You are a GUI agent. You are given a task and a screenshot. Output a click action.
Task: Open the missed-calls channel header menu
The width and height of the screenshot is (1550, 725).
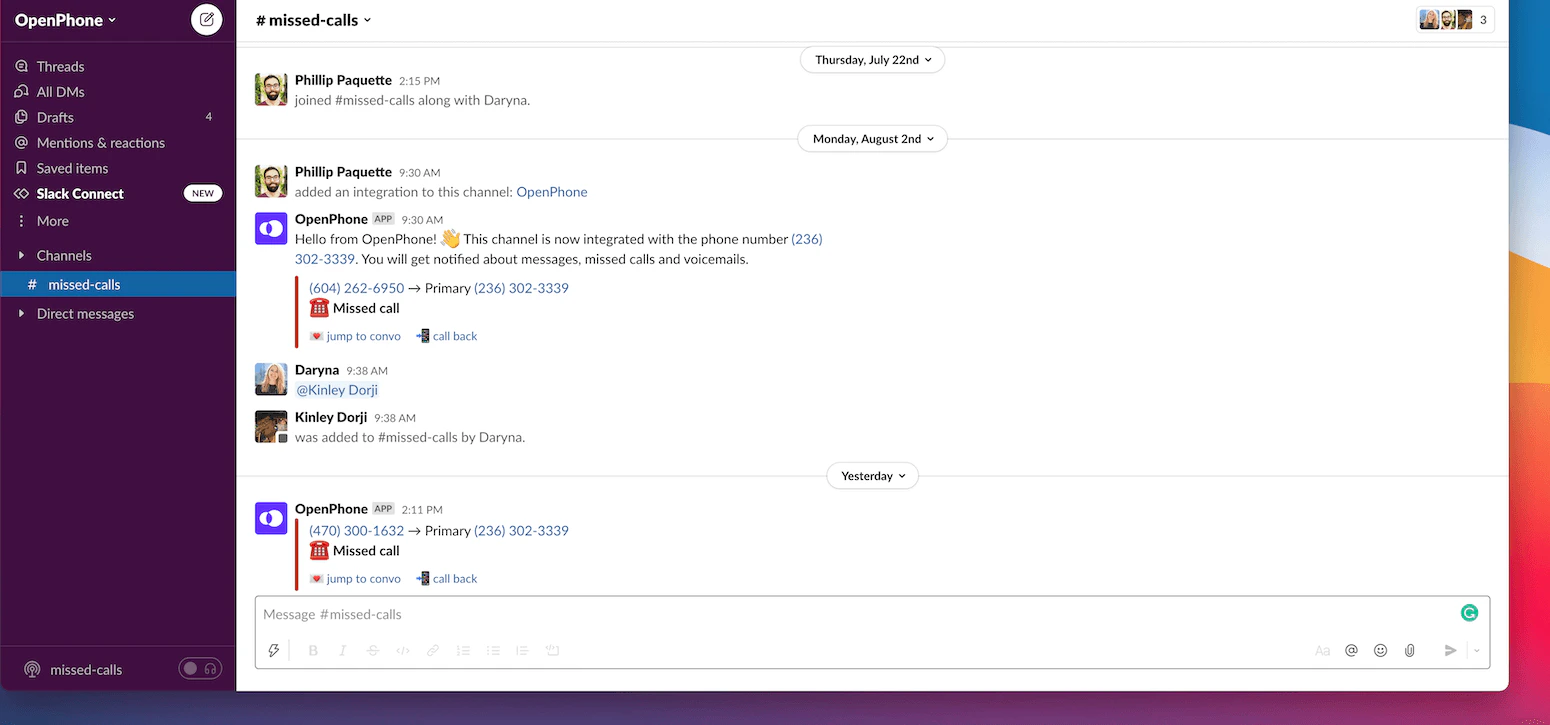[x=313, y=19]
